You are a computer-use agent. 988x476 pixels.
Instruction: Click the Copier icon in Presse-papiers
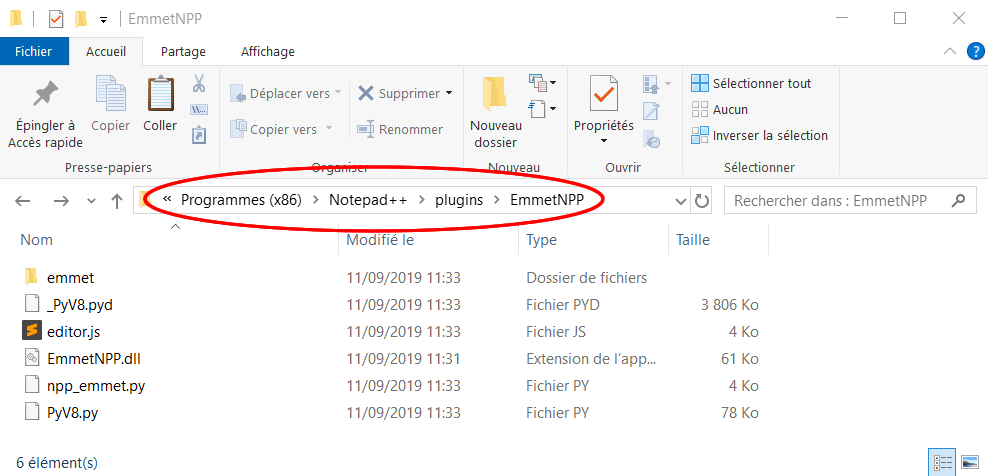[x=110, y=93]
